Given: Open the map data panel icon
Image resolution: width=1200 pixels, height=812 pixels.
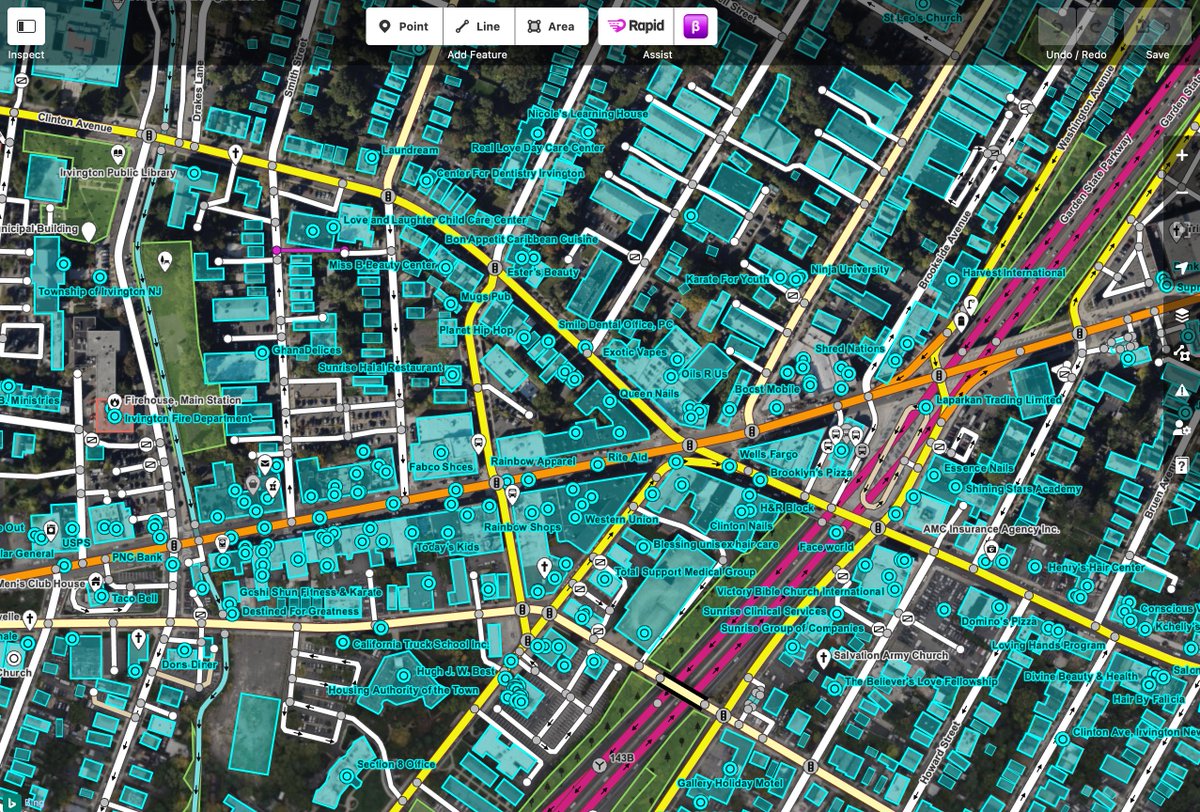Looking at the screenshot, I should (x=1182, y=352).
